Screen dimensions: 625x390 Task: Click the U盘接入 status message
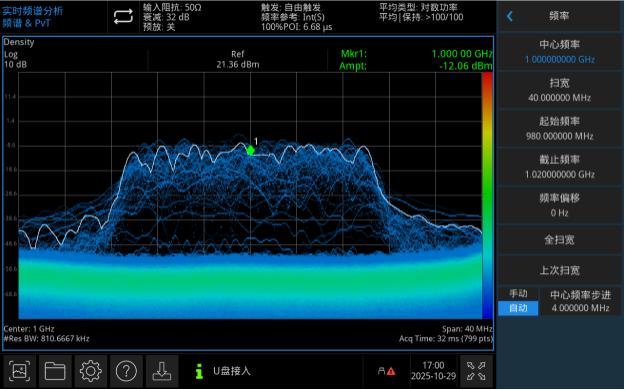point(232,371)
